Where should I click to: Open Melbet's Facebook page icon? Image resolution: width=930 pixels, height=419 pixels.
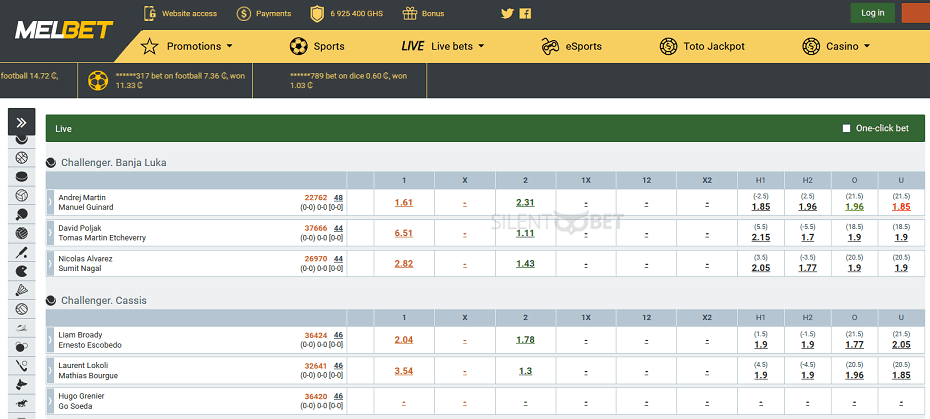(525, 13)
